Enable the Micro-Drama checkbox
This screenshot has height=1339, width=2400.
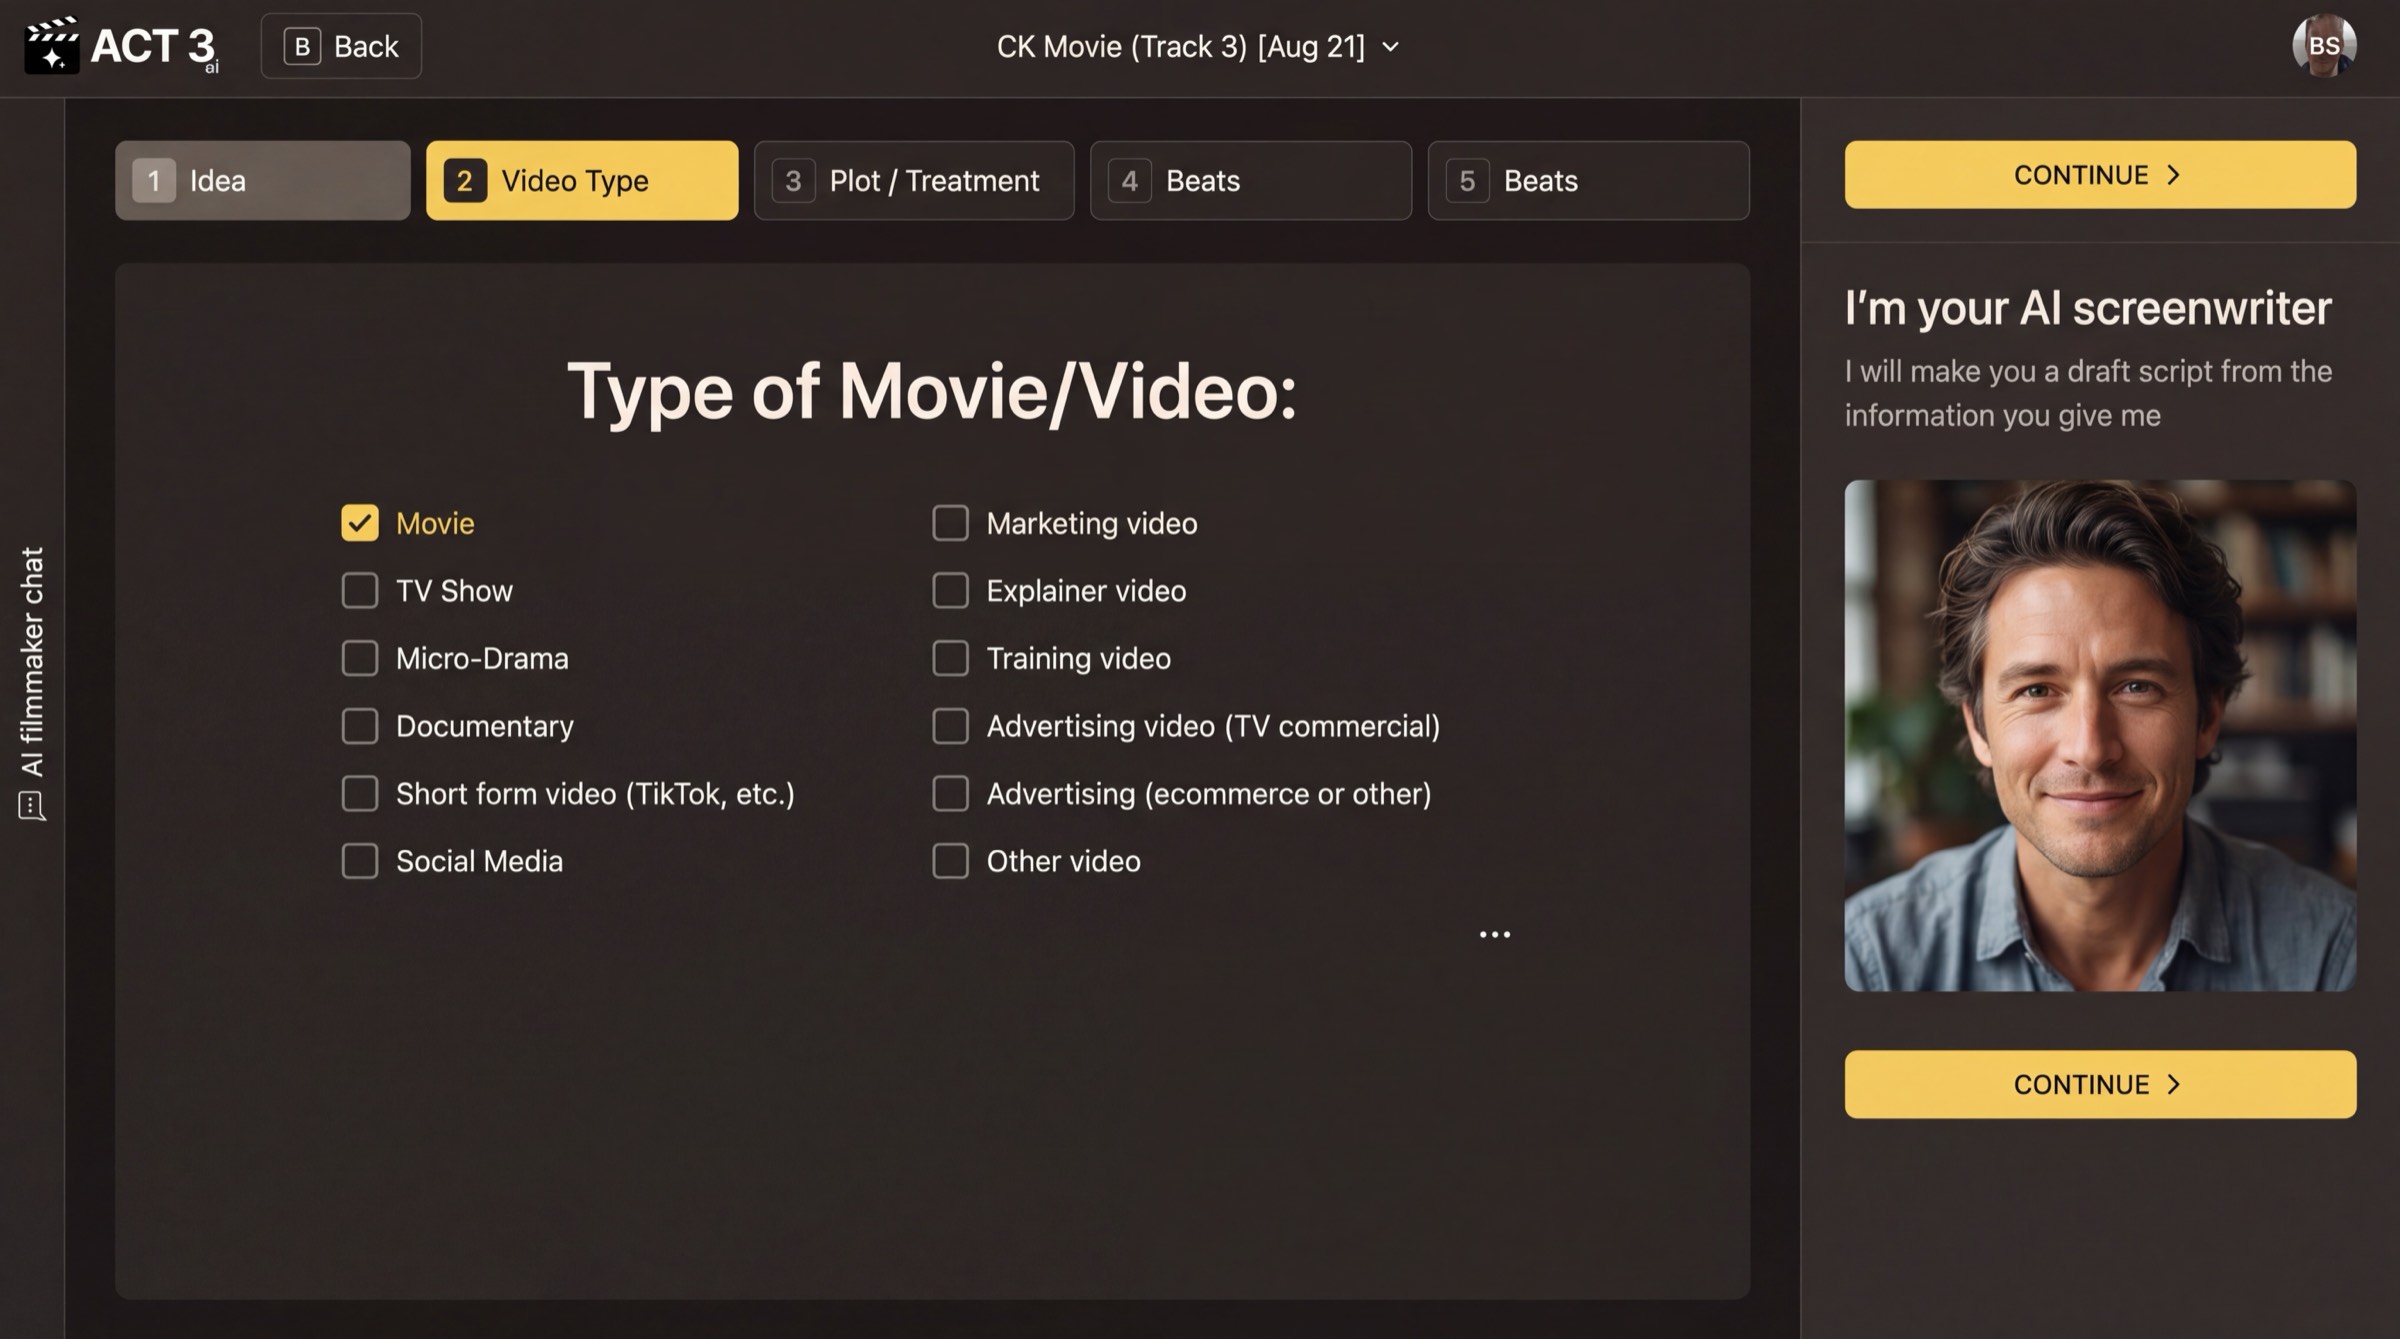tap(360, 658)
